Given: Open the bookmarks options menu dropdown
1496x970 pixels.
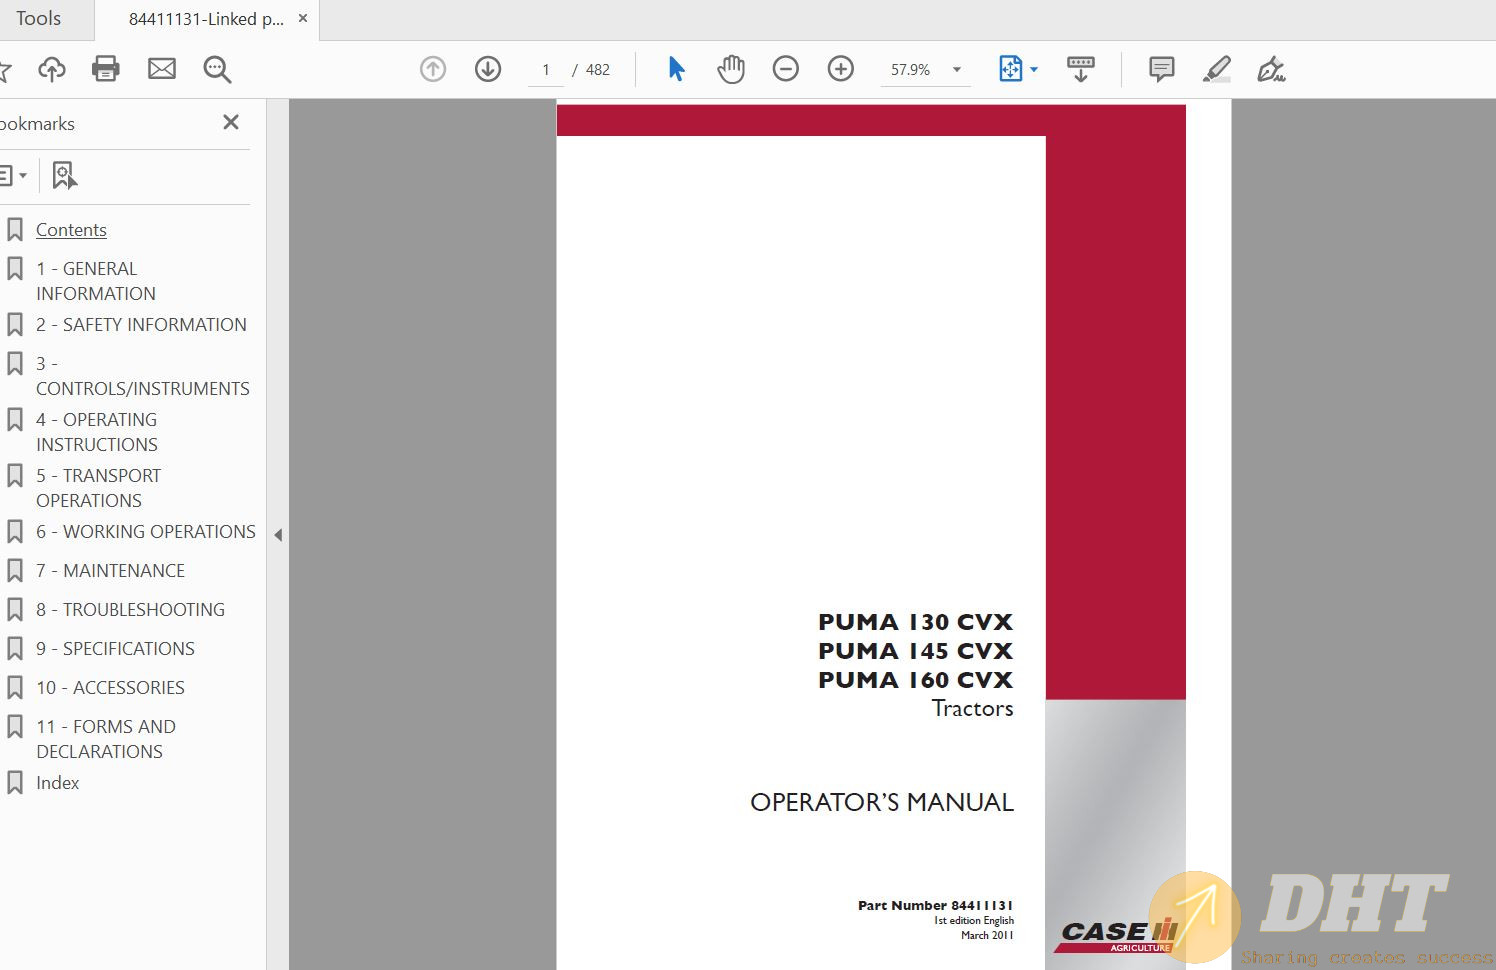Looking at the screenshot, I should 14,176.
